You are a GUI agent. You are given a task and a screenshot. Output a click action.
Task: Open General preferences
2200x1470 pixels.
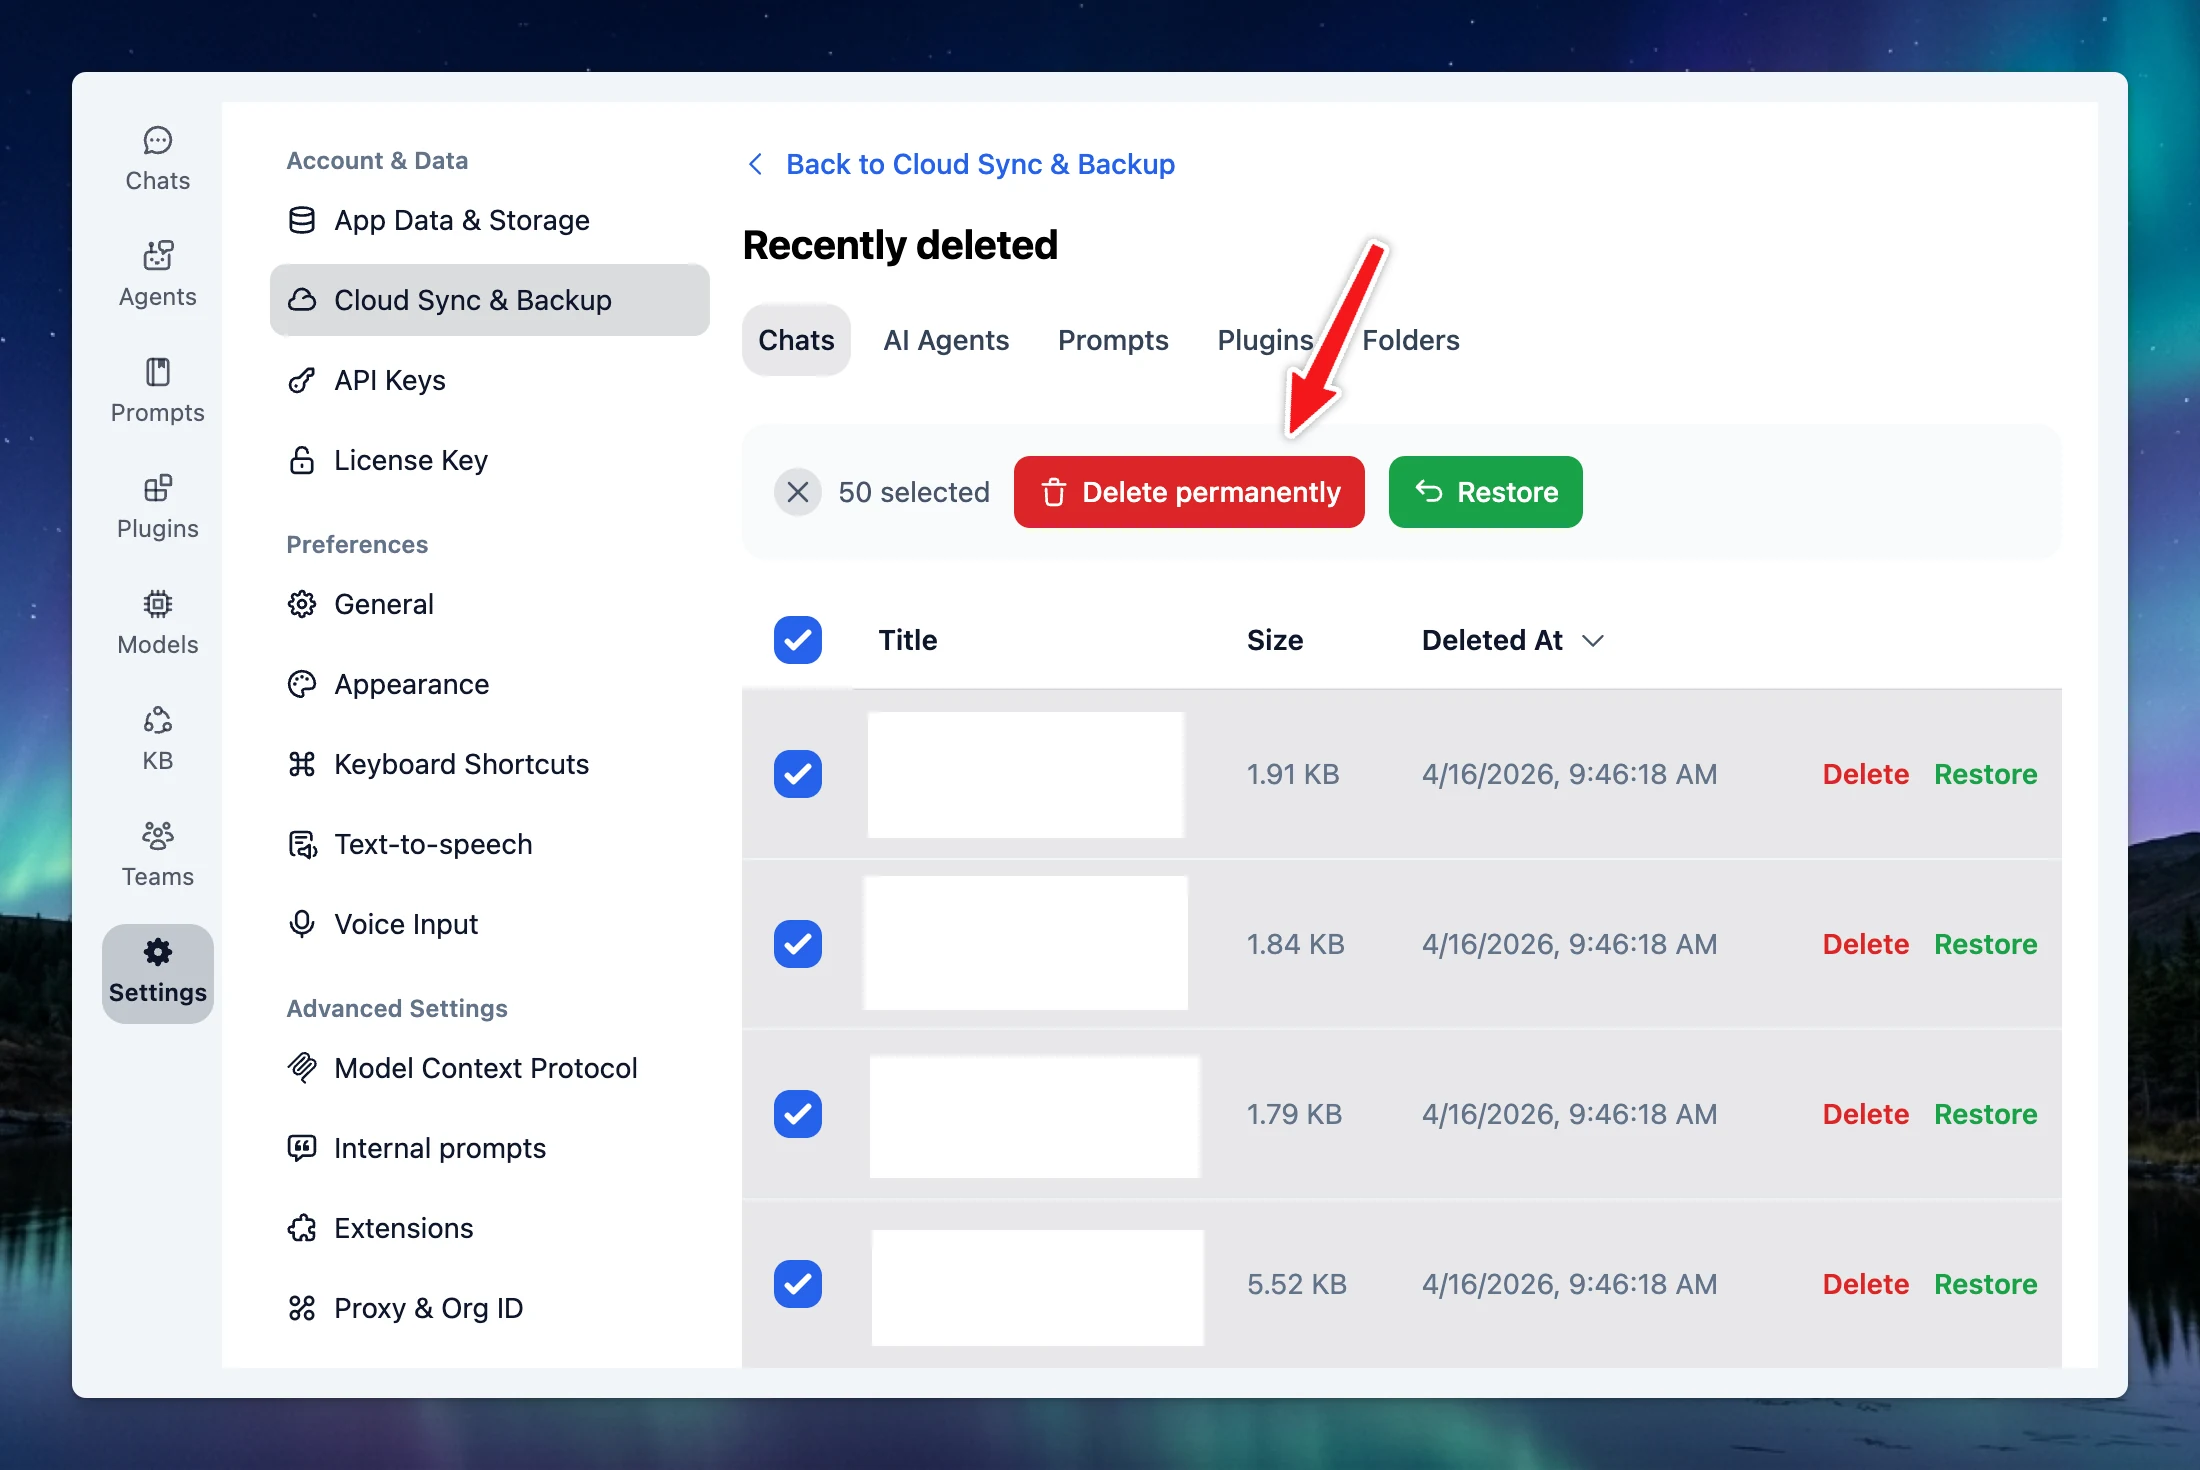pos(489,604)
